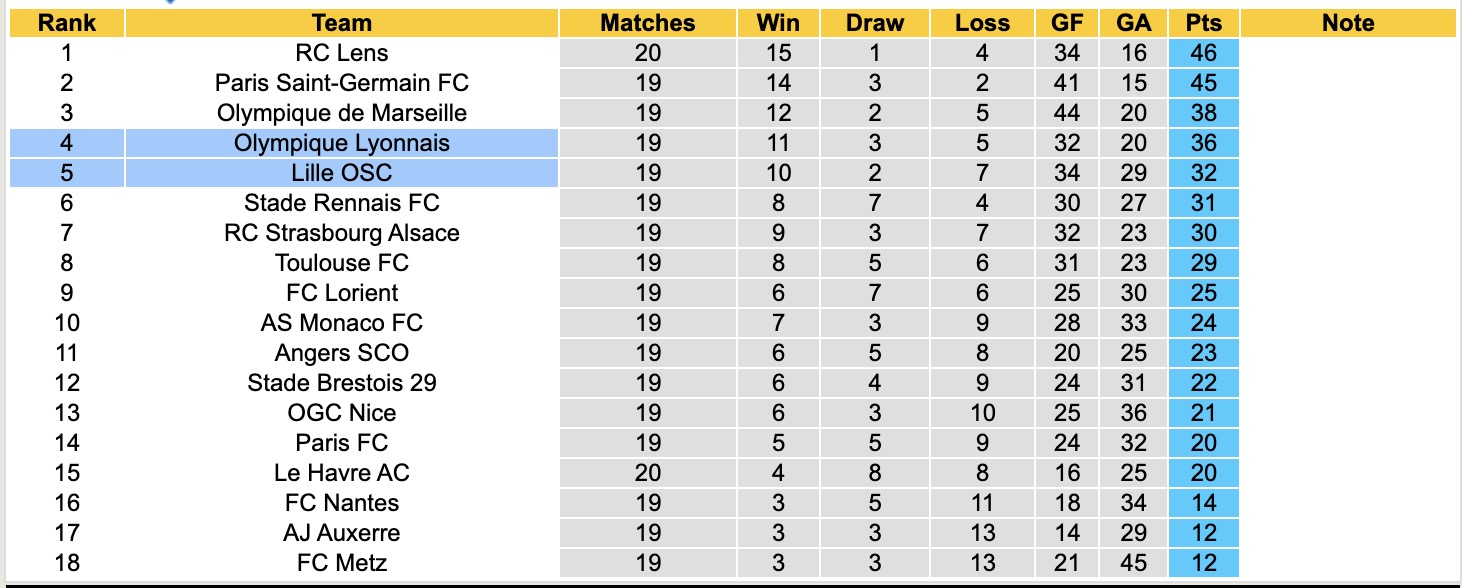Click the GF column header
Image resolution: width=1462 pixels, height=588 pixels.
point(1066,23)
